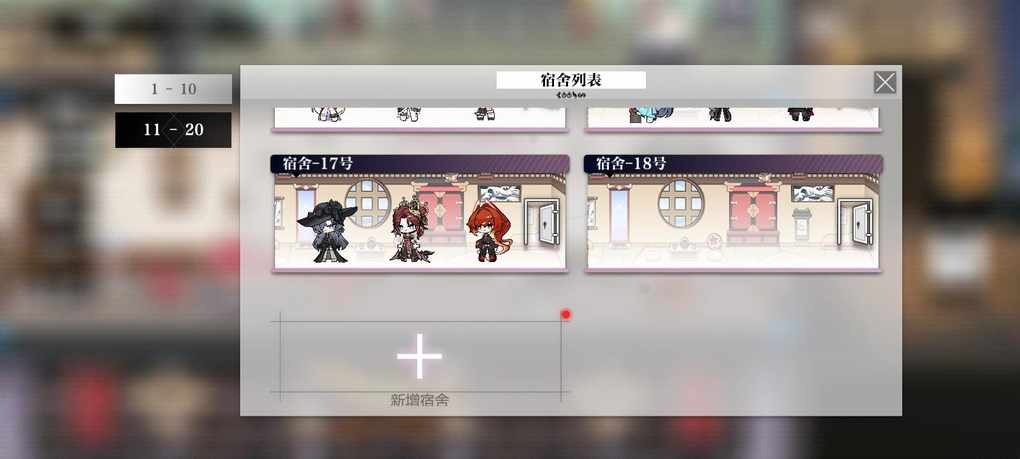
Task: Click the wave painting in dorm 18
Action: (812, 193)
